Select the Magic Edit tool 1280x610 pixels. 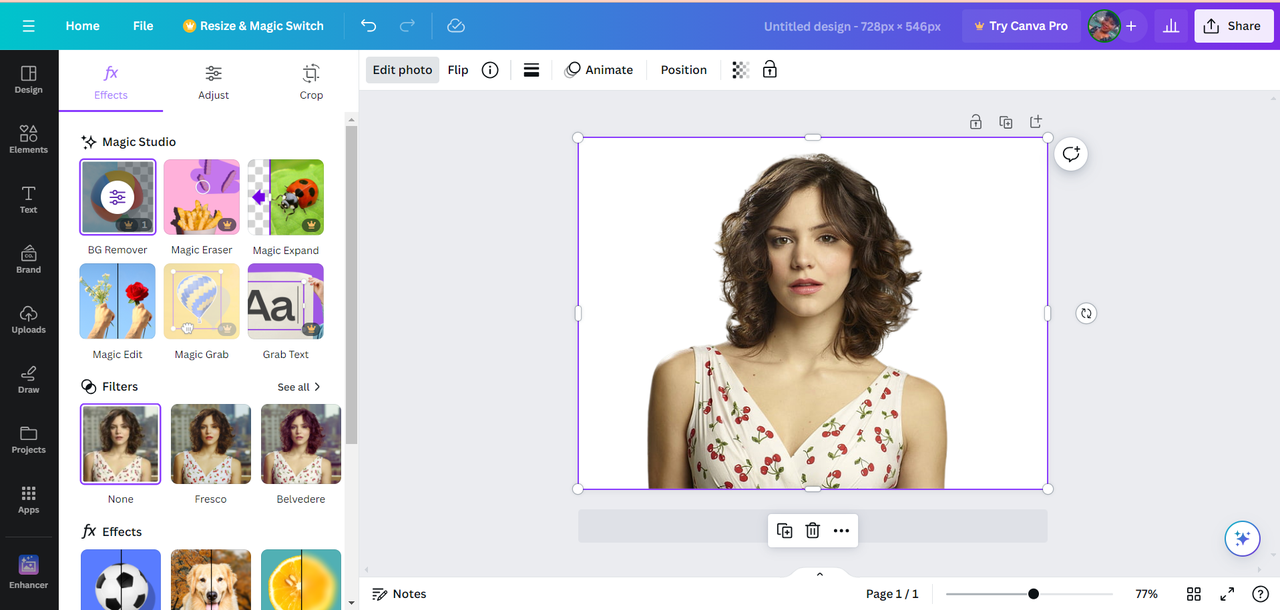tap(118, 301)
